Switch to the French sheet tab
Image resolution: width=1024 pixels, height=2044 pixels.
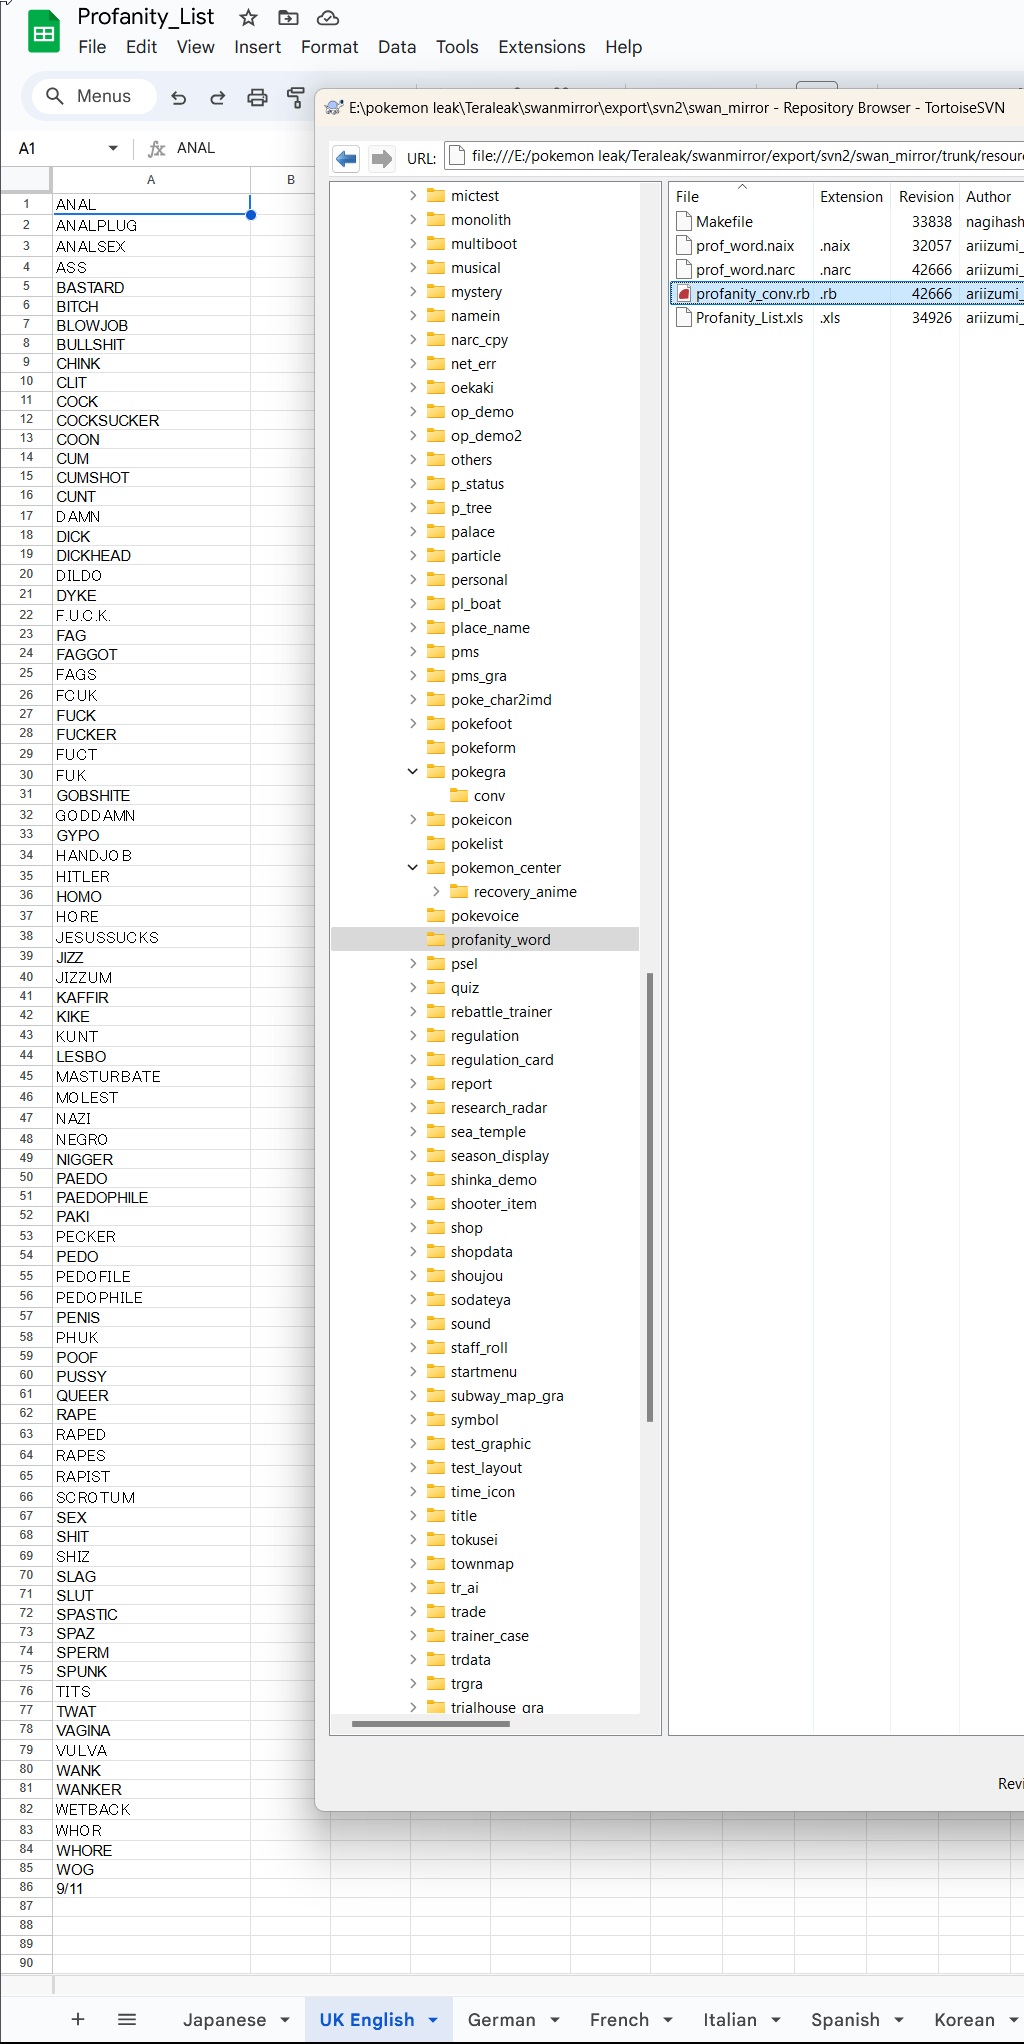[x=619, y=2020]
